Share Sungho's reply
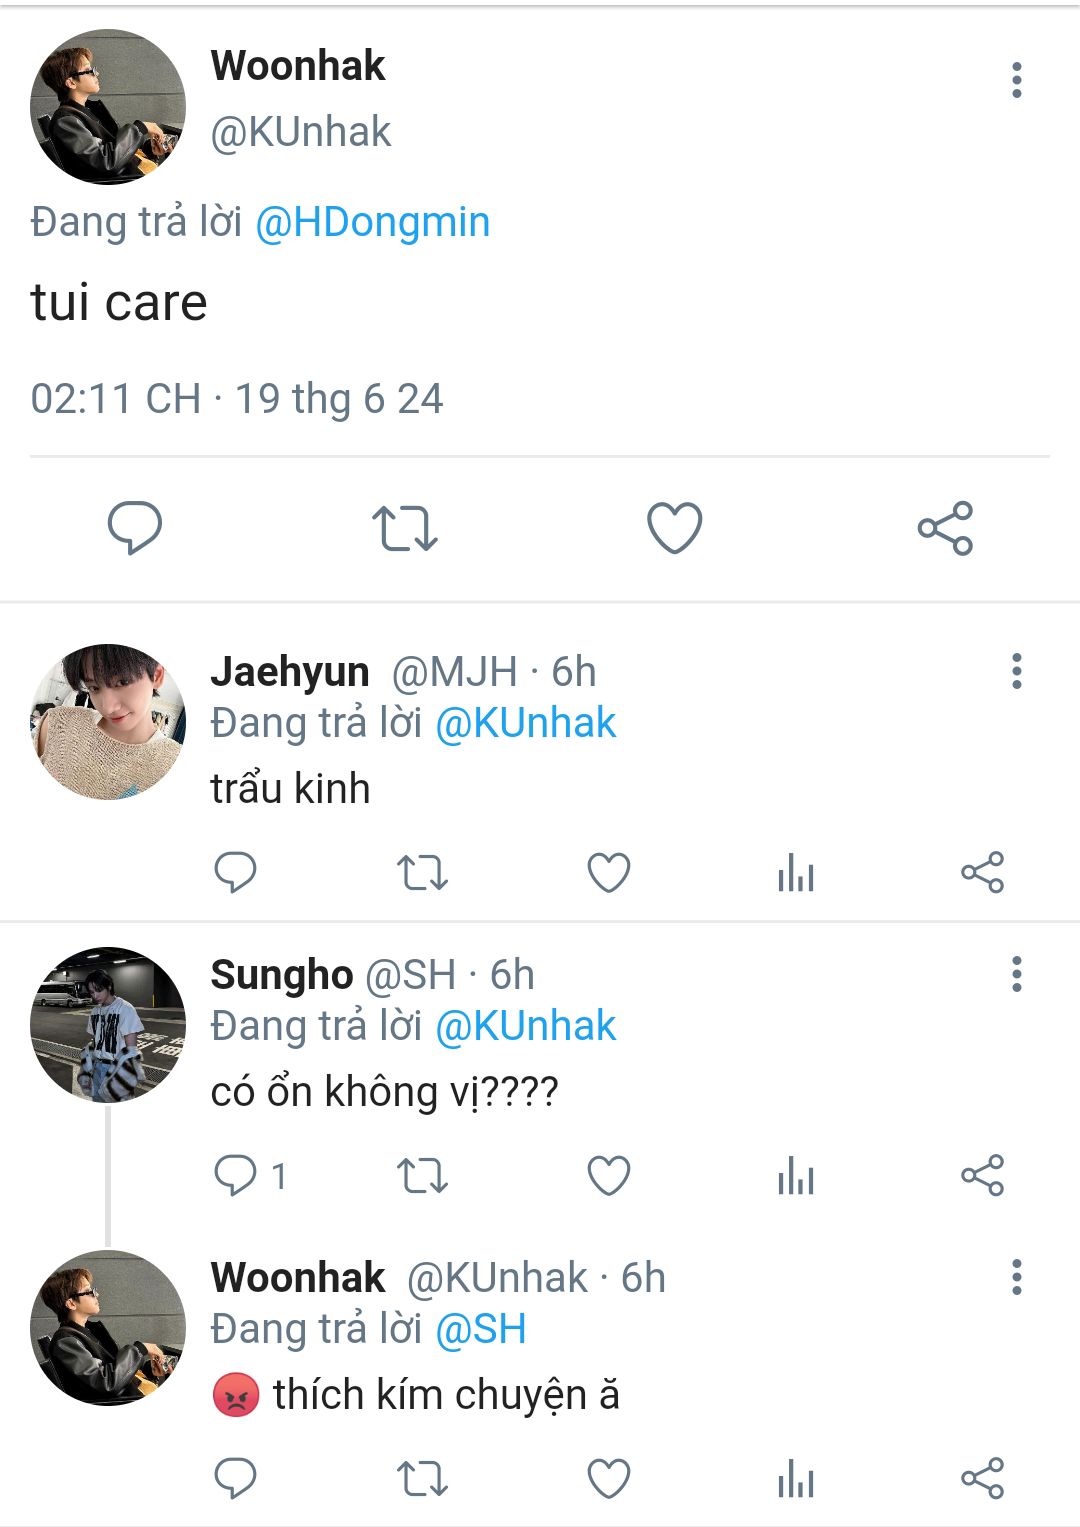Screen dimensions: 1080x1527 pos(982,1175)
